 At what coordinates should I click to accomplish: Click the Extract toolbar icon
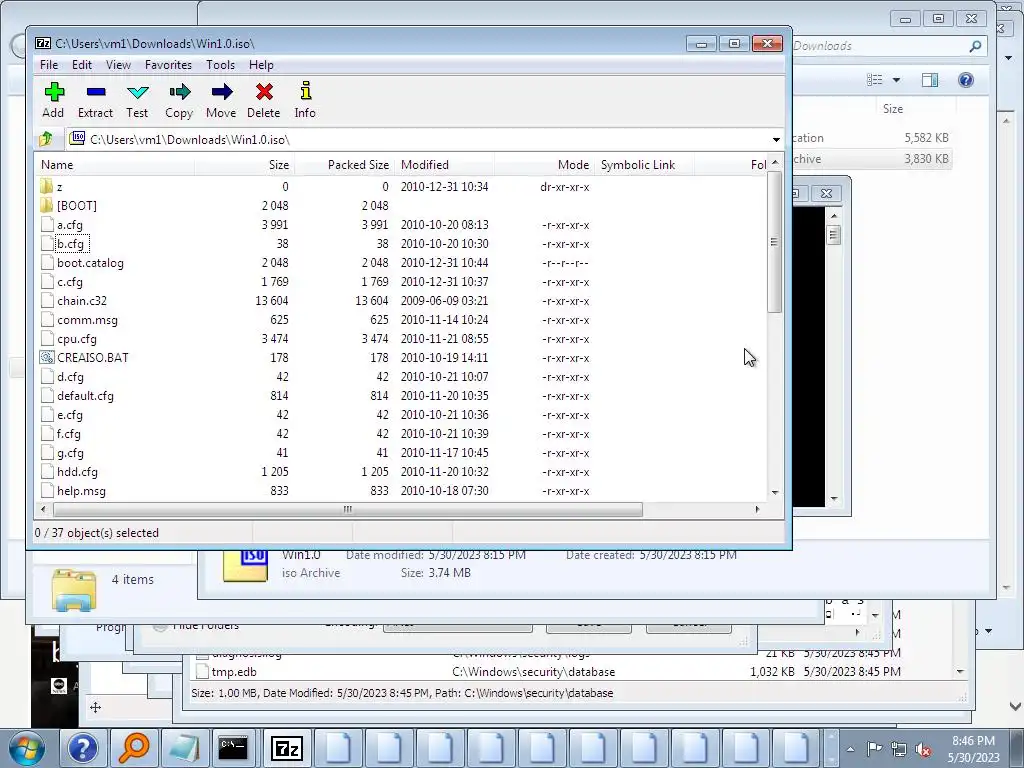95,92
